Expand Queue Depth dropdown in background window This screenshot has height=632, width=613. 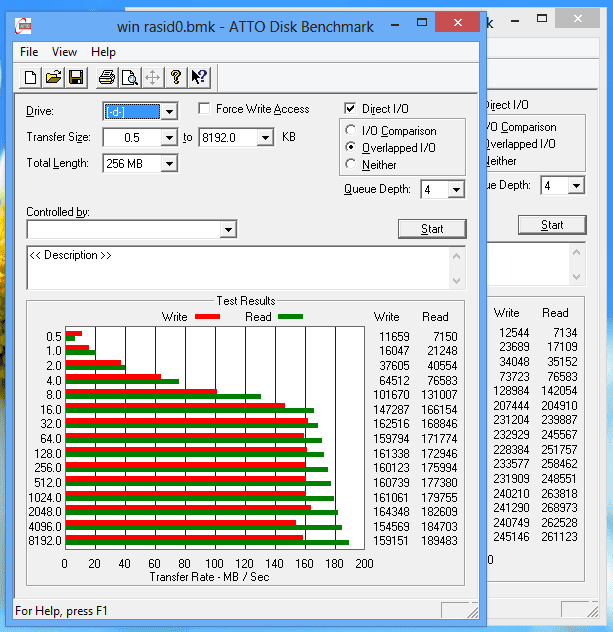[x=576, y=186]
